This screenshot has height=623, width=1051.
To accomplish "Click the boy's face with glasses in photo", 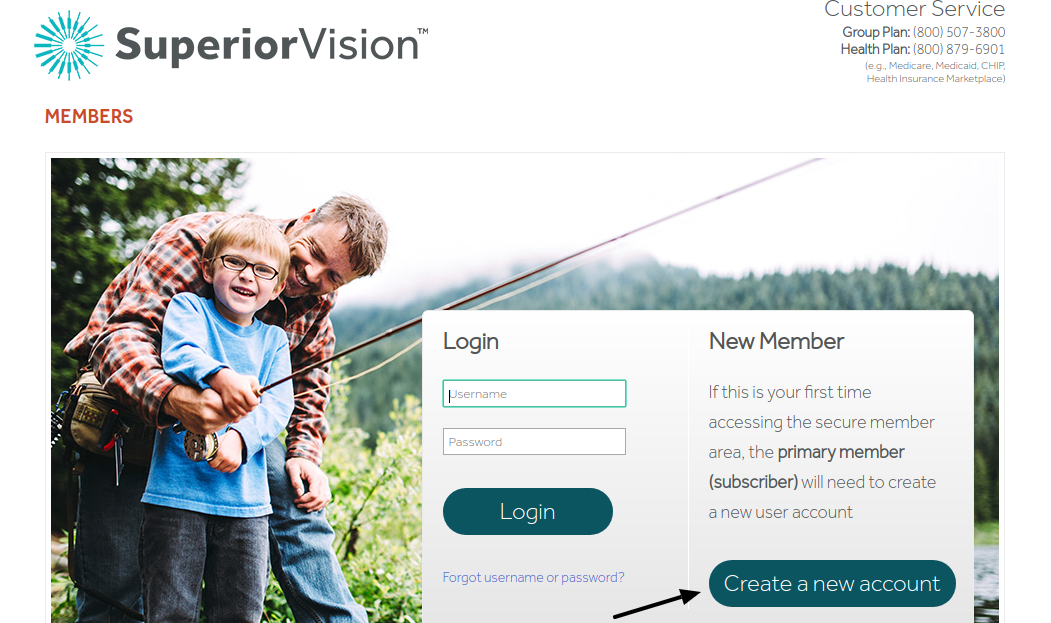I will click(246, 266).
